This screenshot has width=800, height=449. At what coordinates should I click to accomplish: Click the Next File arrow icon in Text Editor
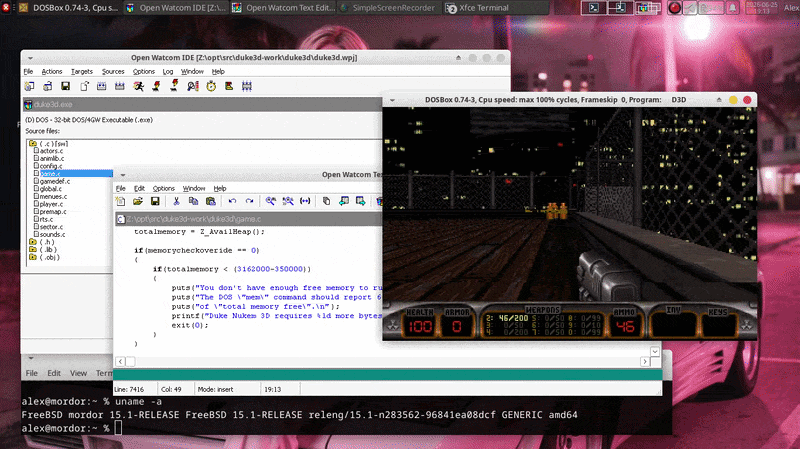361,202
